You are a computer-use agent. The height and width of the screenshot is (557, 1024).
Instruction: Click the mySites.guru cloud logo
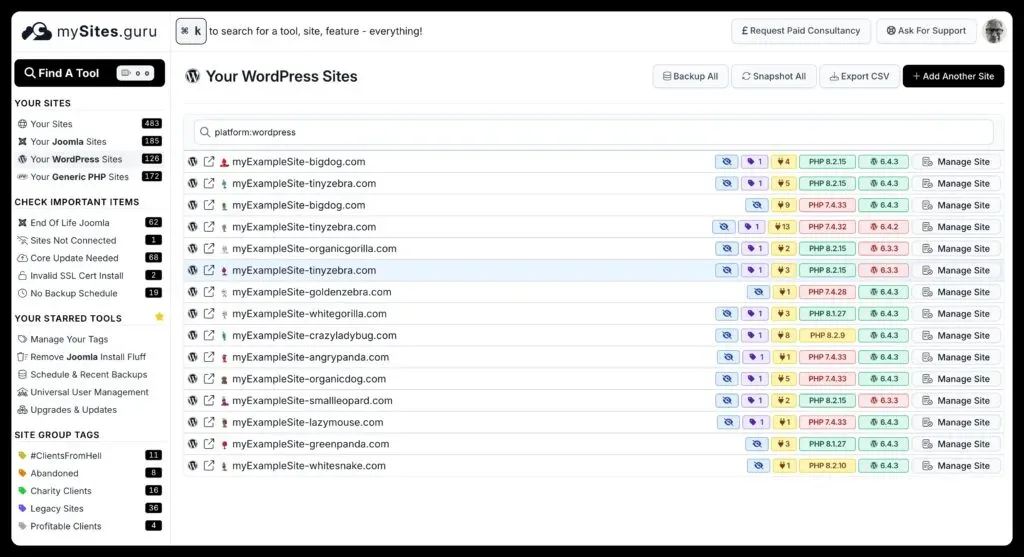pos(37,31)
